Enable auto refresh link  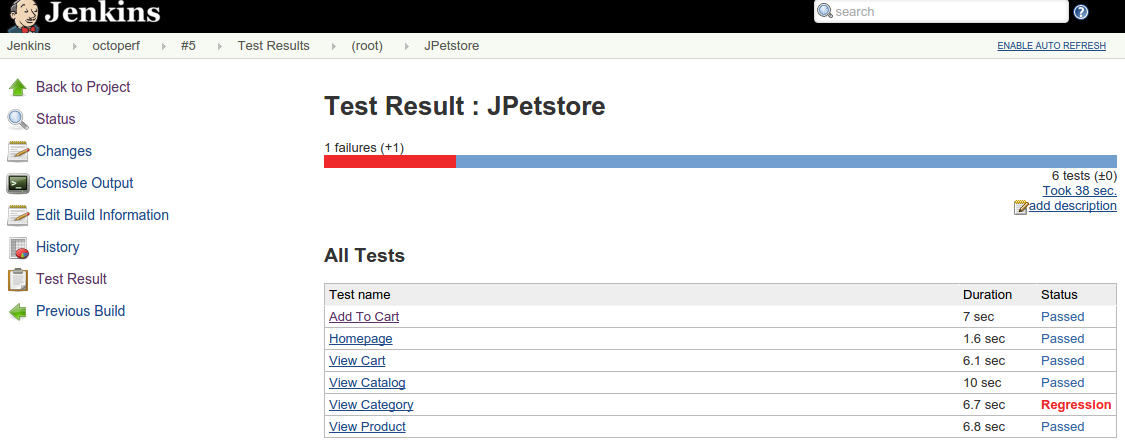pos(1052,46)
